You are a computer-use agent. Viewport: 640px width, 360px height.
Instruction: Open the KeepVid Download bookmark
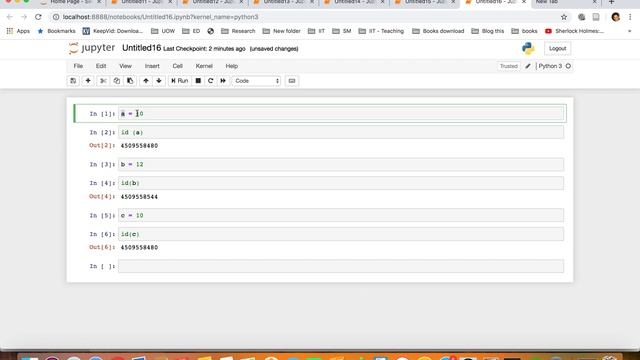(113, 31)
